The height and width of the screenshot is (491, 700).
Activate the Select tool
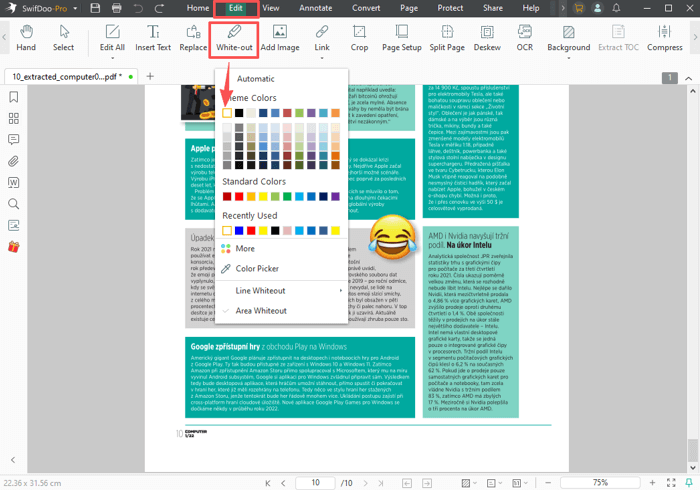click(x=63, y=38)
